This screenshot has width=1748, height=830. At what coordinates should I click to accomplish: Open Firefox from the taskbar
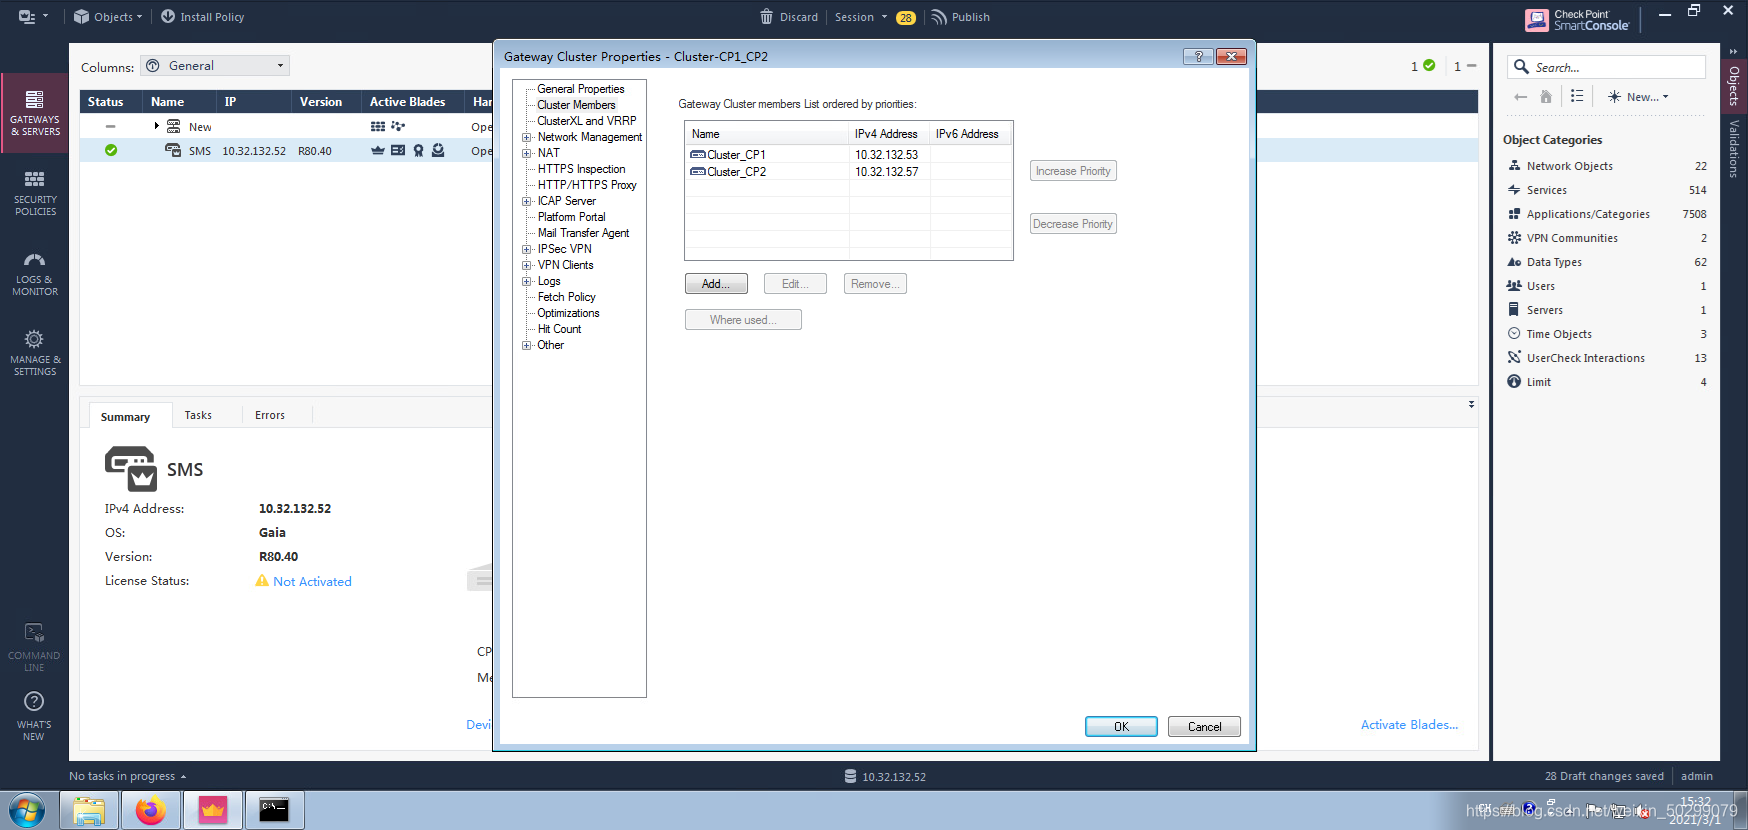pos(151,810)
